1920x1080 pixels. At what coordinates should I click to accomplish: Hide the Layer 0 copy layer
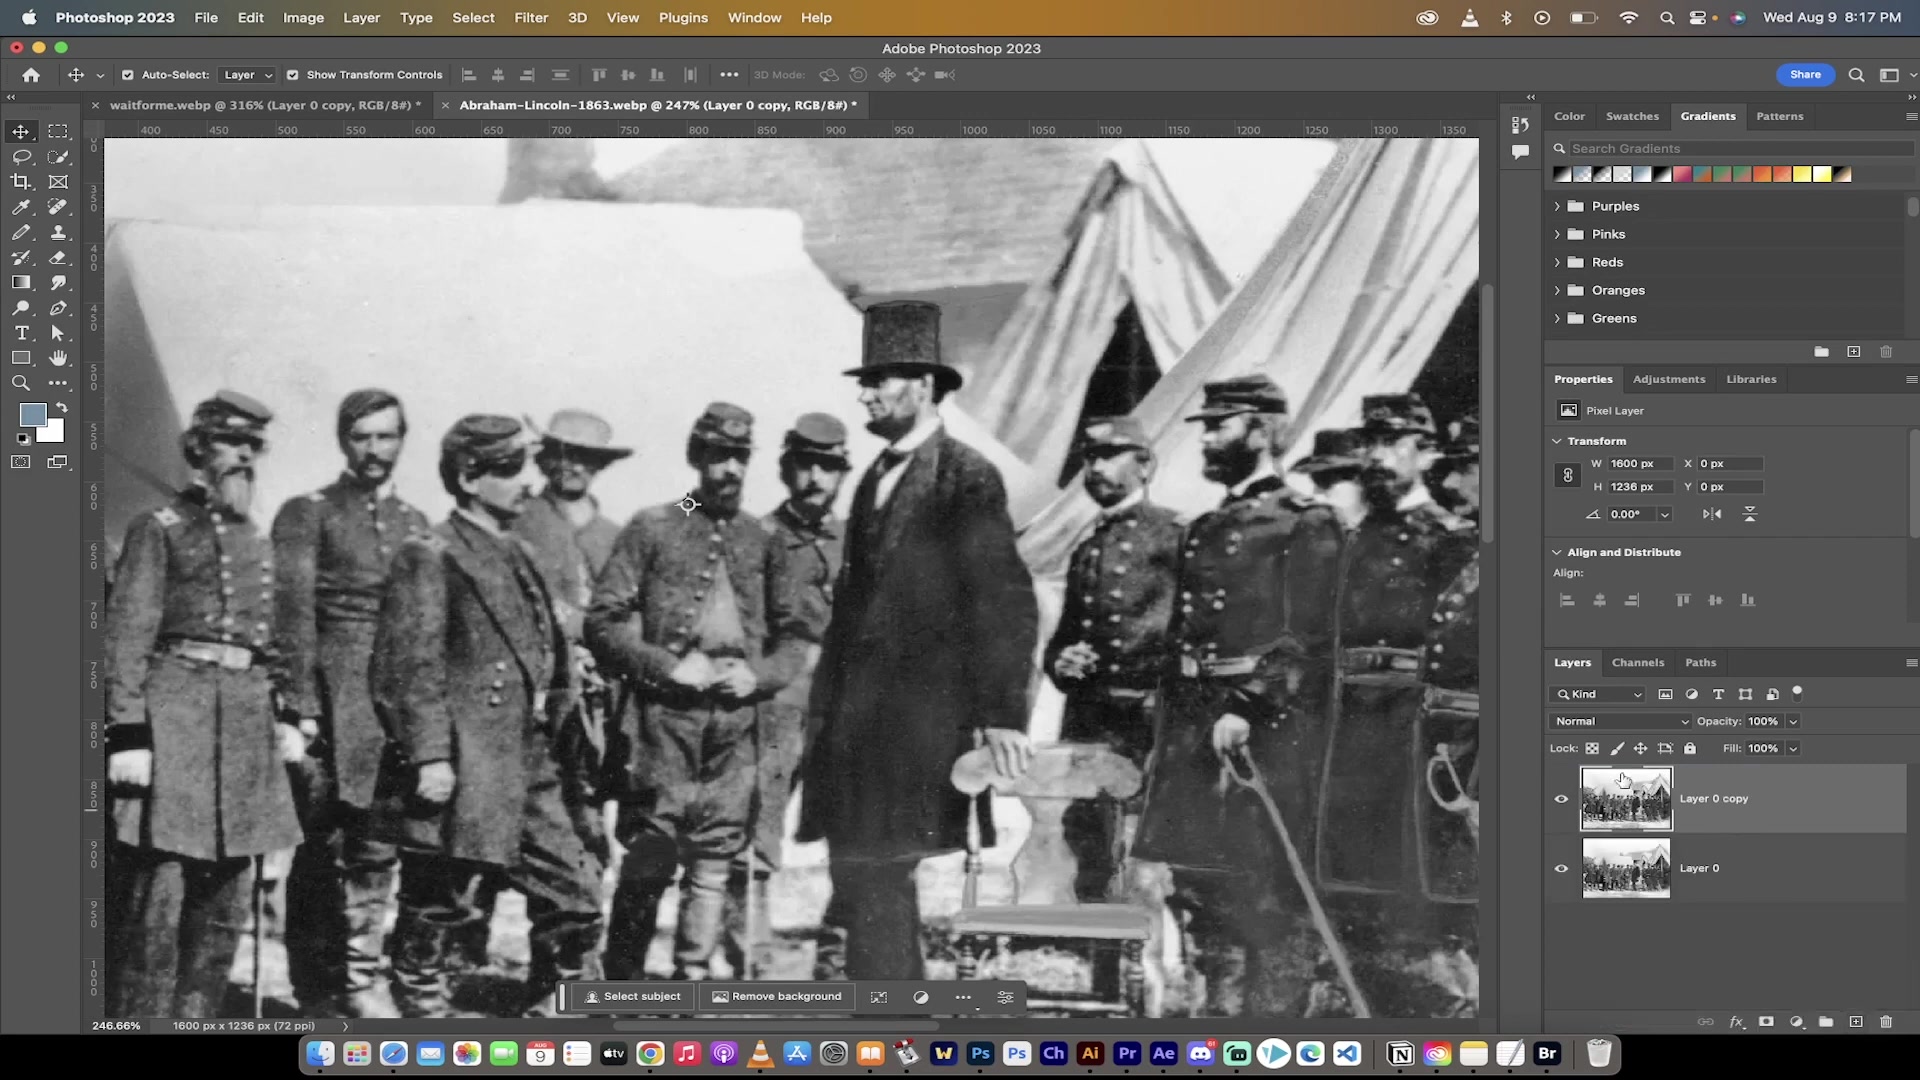pyautogui.click(x=1561, y=799)
